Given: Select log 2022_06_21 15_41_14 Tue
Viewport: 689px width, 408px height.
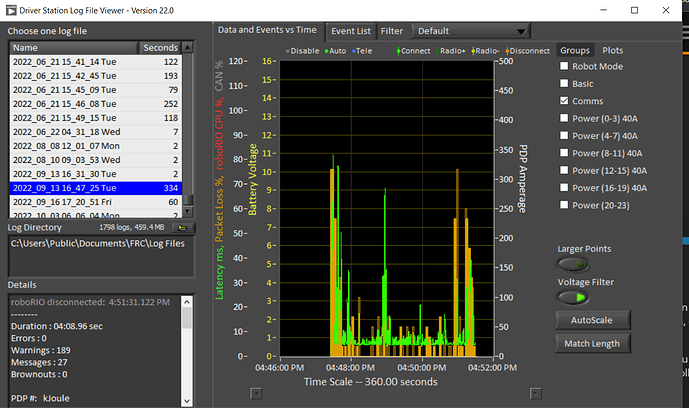Looking at the screenshot, I should 96,61.
